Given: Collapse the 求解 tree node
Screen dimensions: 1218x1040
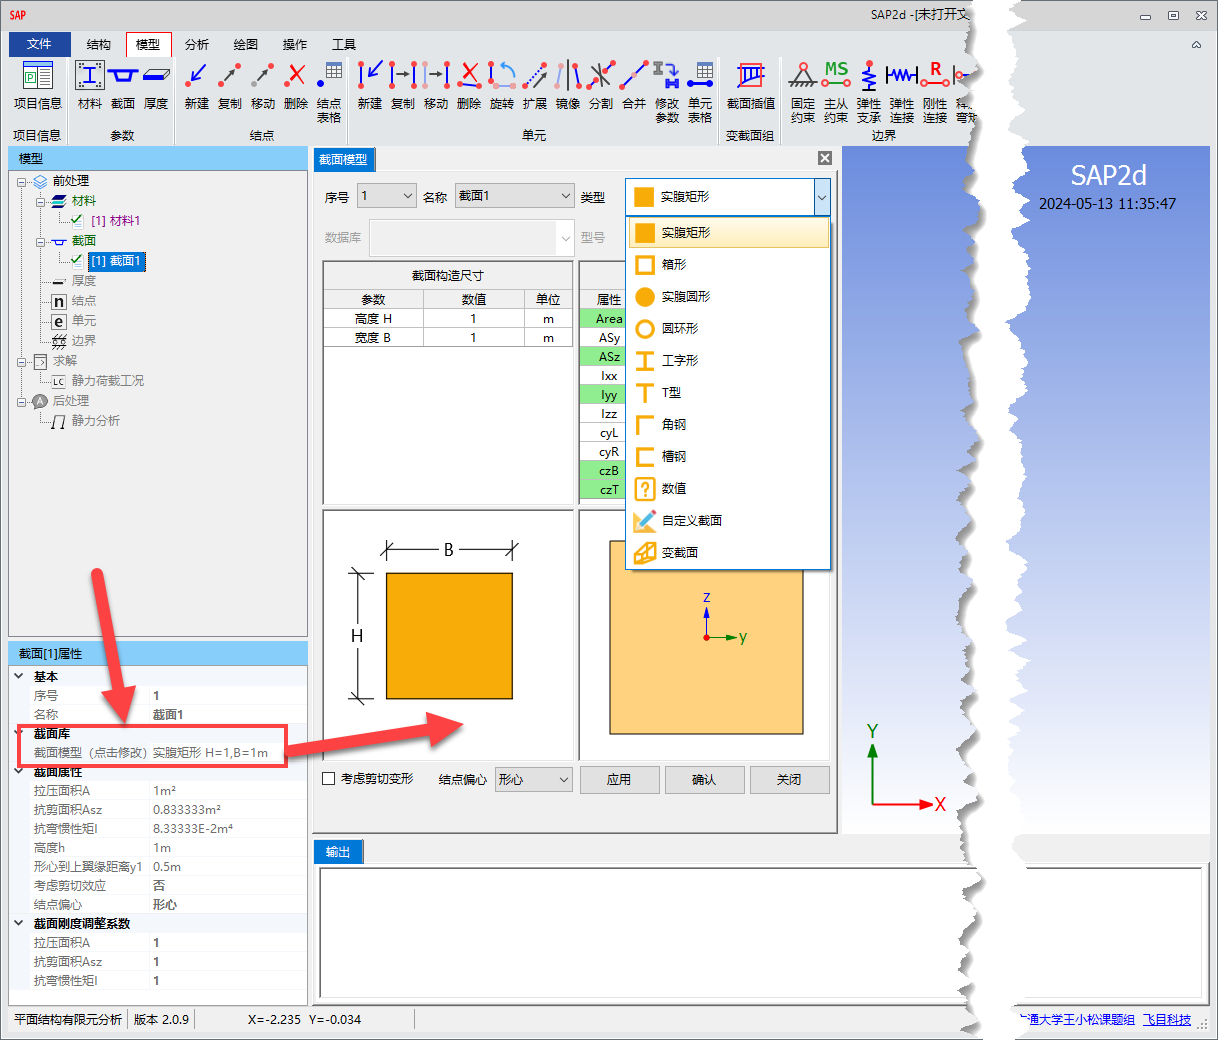Looking at the screenshot, I should 22,361.
